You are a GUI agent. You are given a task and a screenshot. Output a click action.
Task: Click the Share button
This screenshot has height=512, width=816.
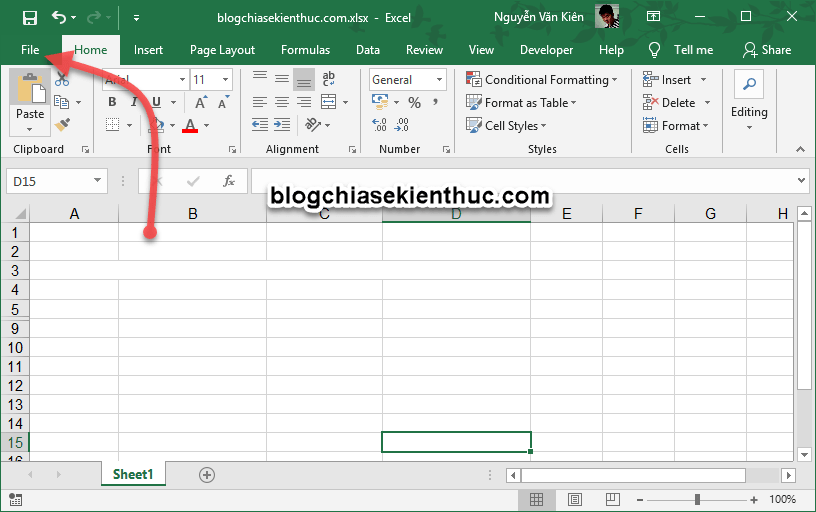(767, 50)
